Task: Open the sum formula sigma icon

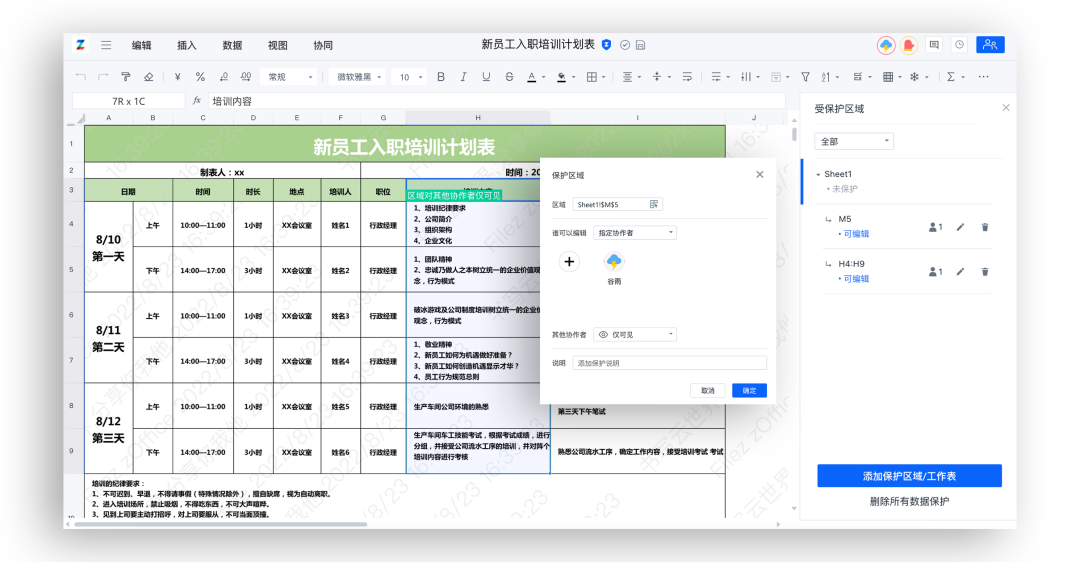Action: (951, 77)
